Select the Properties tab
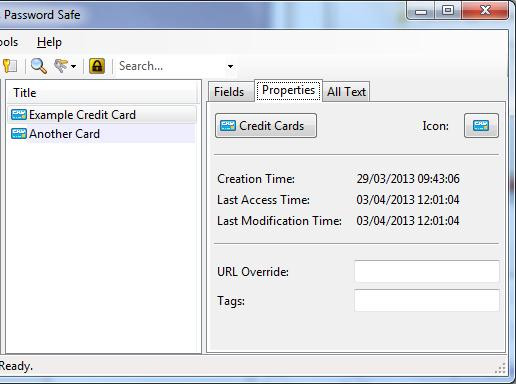Image resolution: width=516 pixels, height=384 pixels. pos(288,90)
